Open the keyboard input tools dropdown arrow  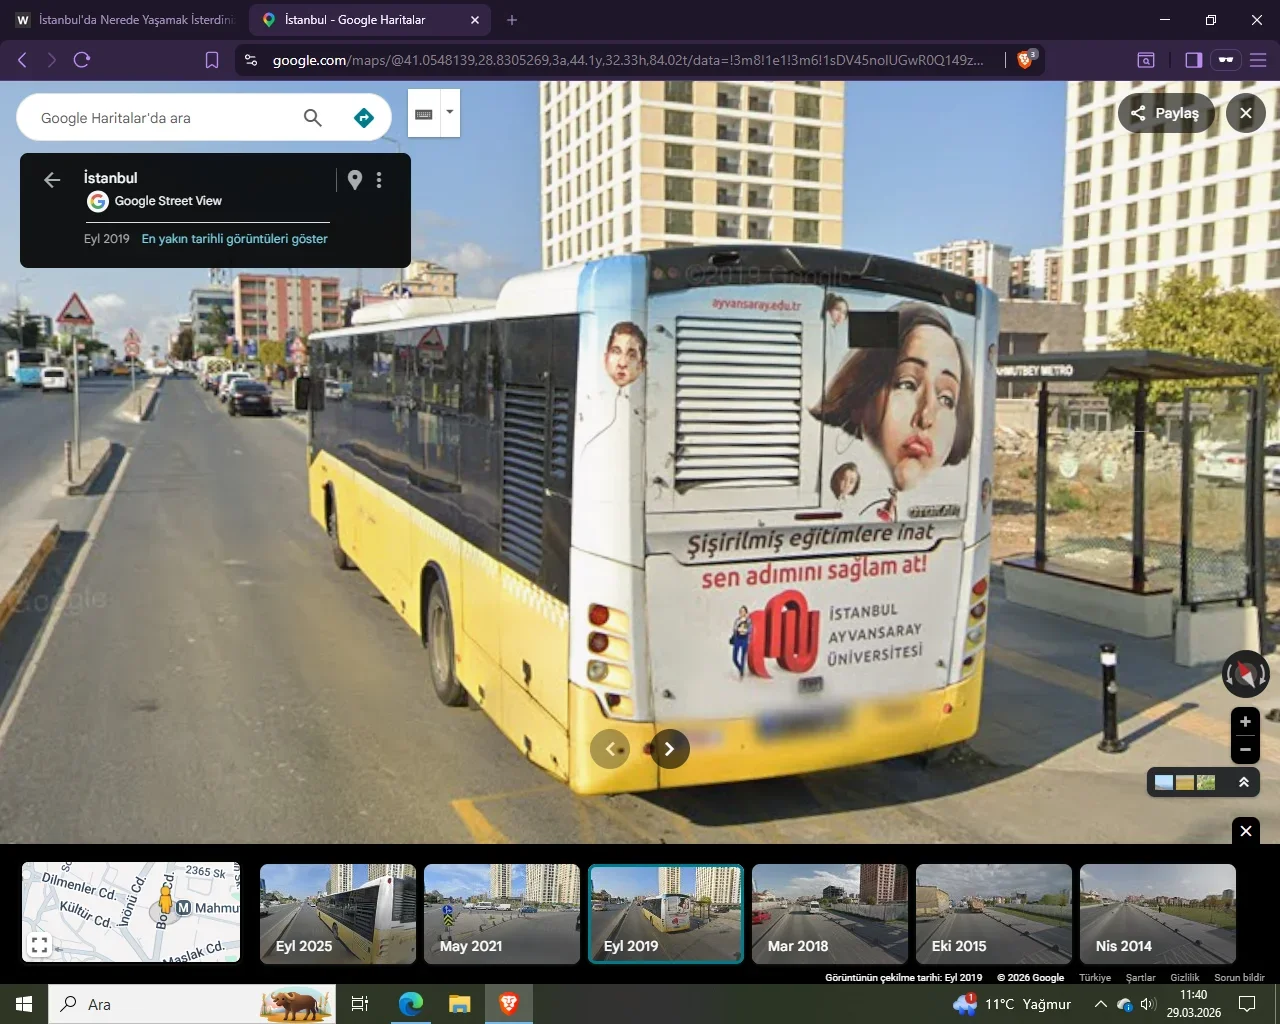[450, 112]
